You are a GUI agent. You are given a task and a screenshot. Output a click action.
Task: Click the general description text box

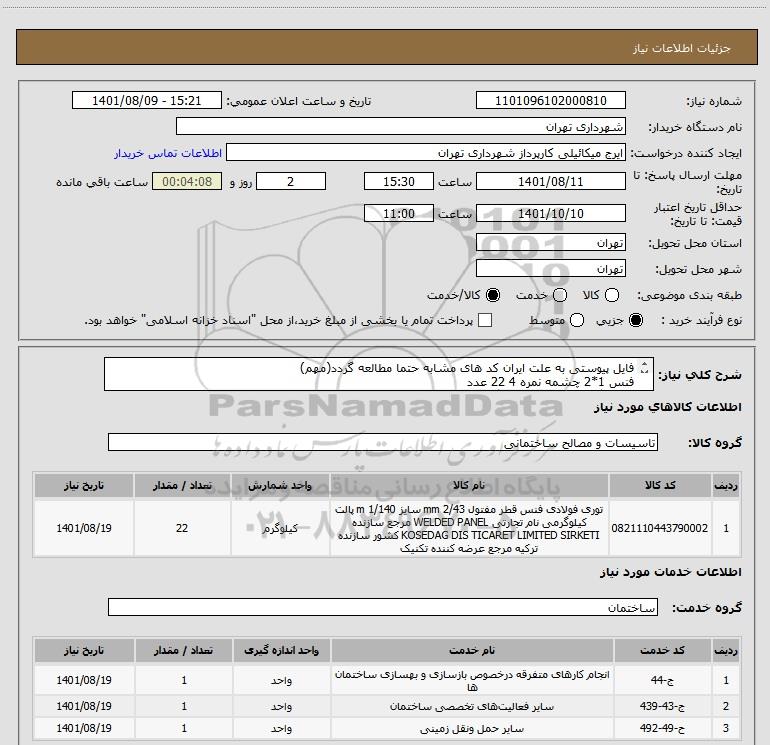click(x=379, y=374)
